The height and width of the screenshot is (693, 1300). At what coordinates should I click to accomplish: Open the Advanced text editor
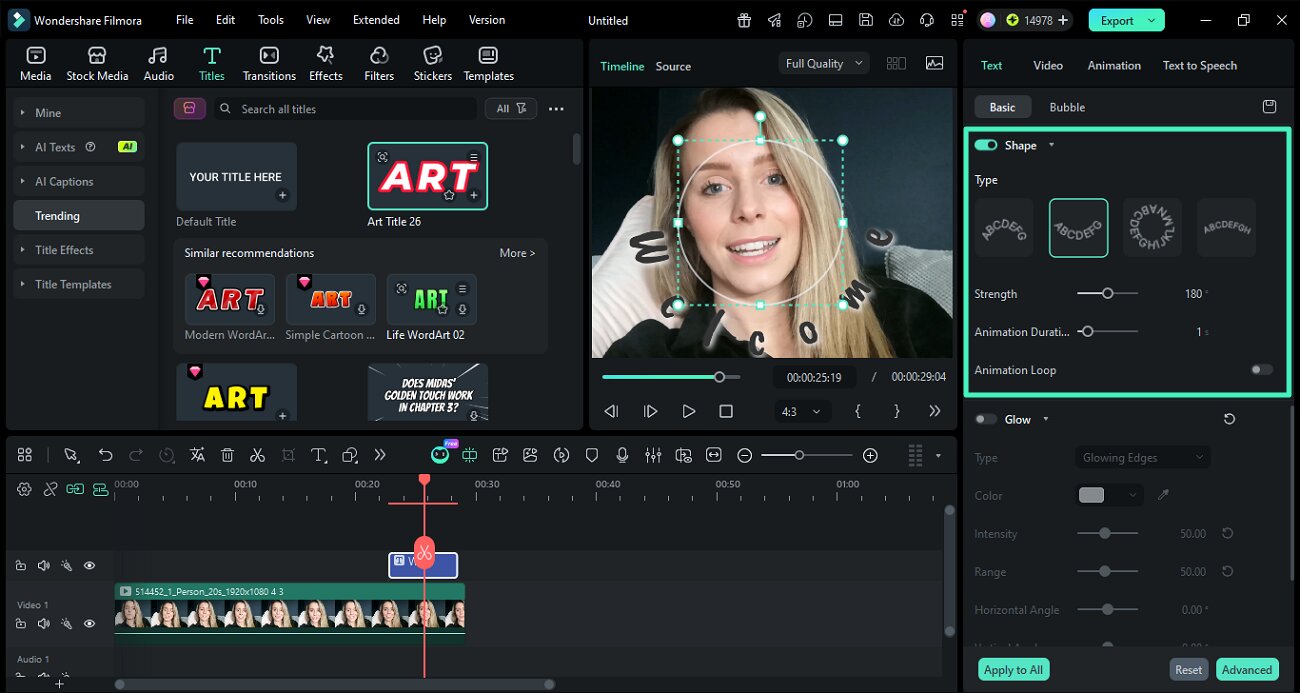(1247, 670)
